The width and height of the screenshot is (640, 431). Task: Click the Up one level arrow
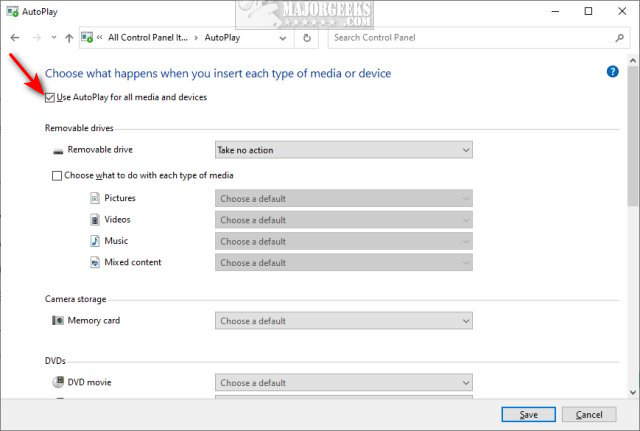(x=68, y=38)
